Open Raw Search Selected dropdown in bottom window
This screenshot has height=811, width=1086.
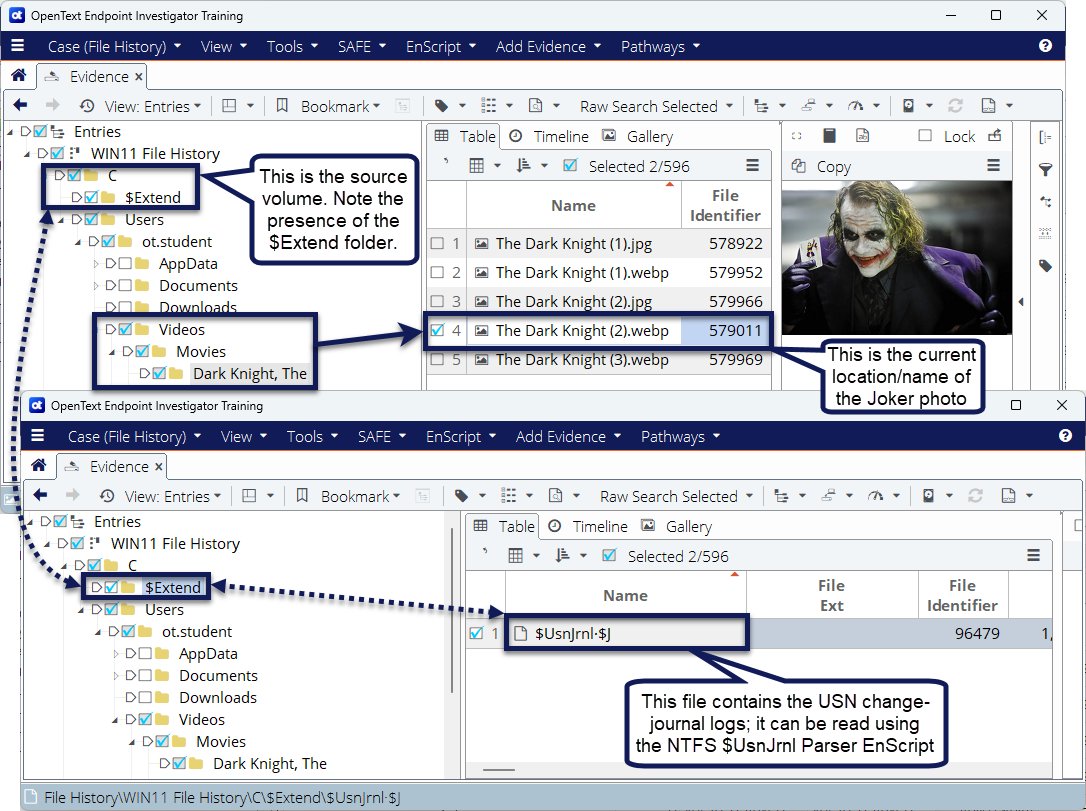[x=676, y=496]
